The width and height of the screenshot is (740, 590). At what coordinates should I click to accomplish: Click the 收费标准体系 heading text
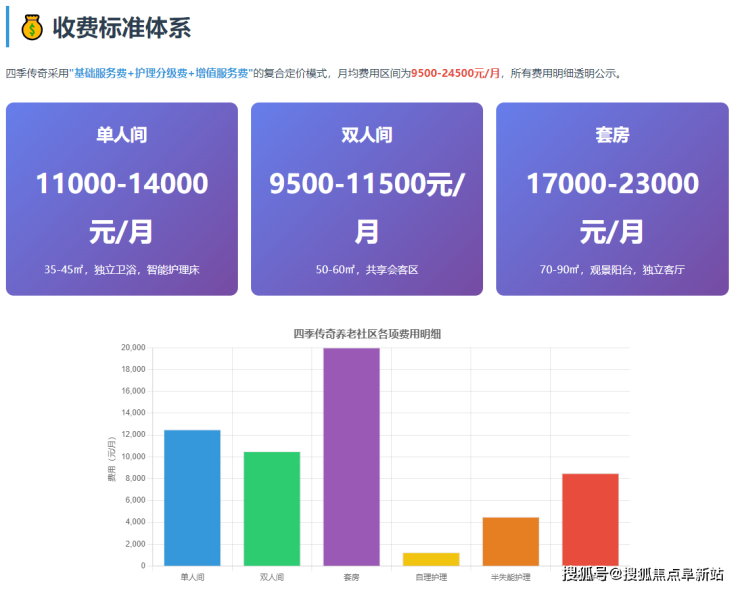coord(121,28)
